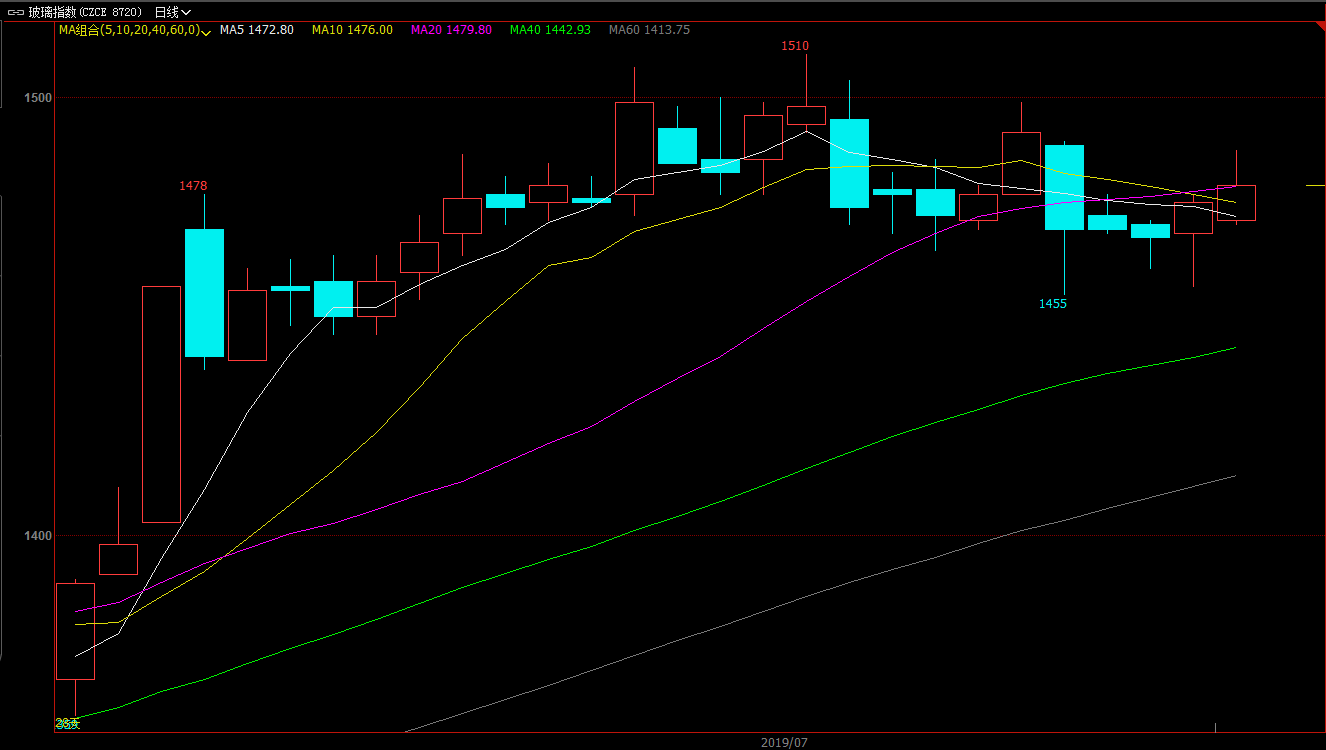Image resolution: width=1326 pixels, height=750 pixels.
Task: Select the MA60 1413.75 legend value
Action: click(x=649, y=30)
